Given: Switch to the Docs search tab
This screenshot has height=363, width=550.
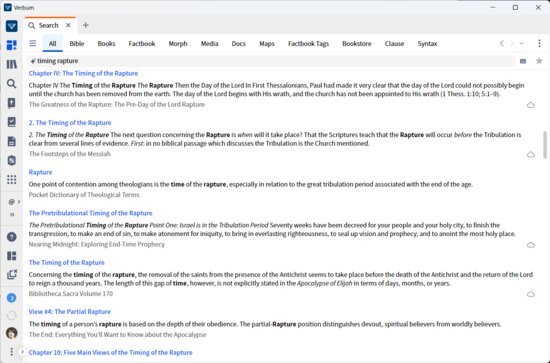Looking at the screenshot, I should [x=239, y=43].
